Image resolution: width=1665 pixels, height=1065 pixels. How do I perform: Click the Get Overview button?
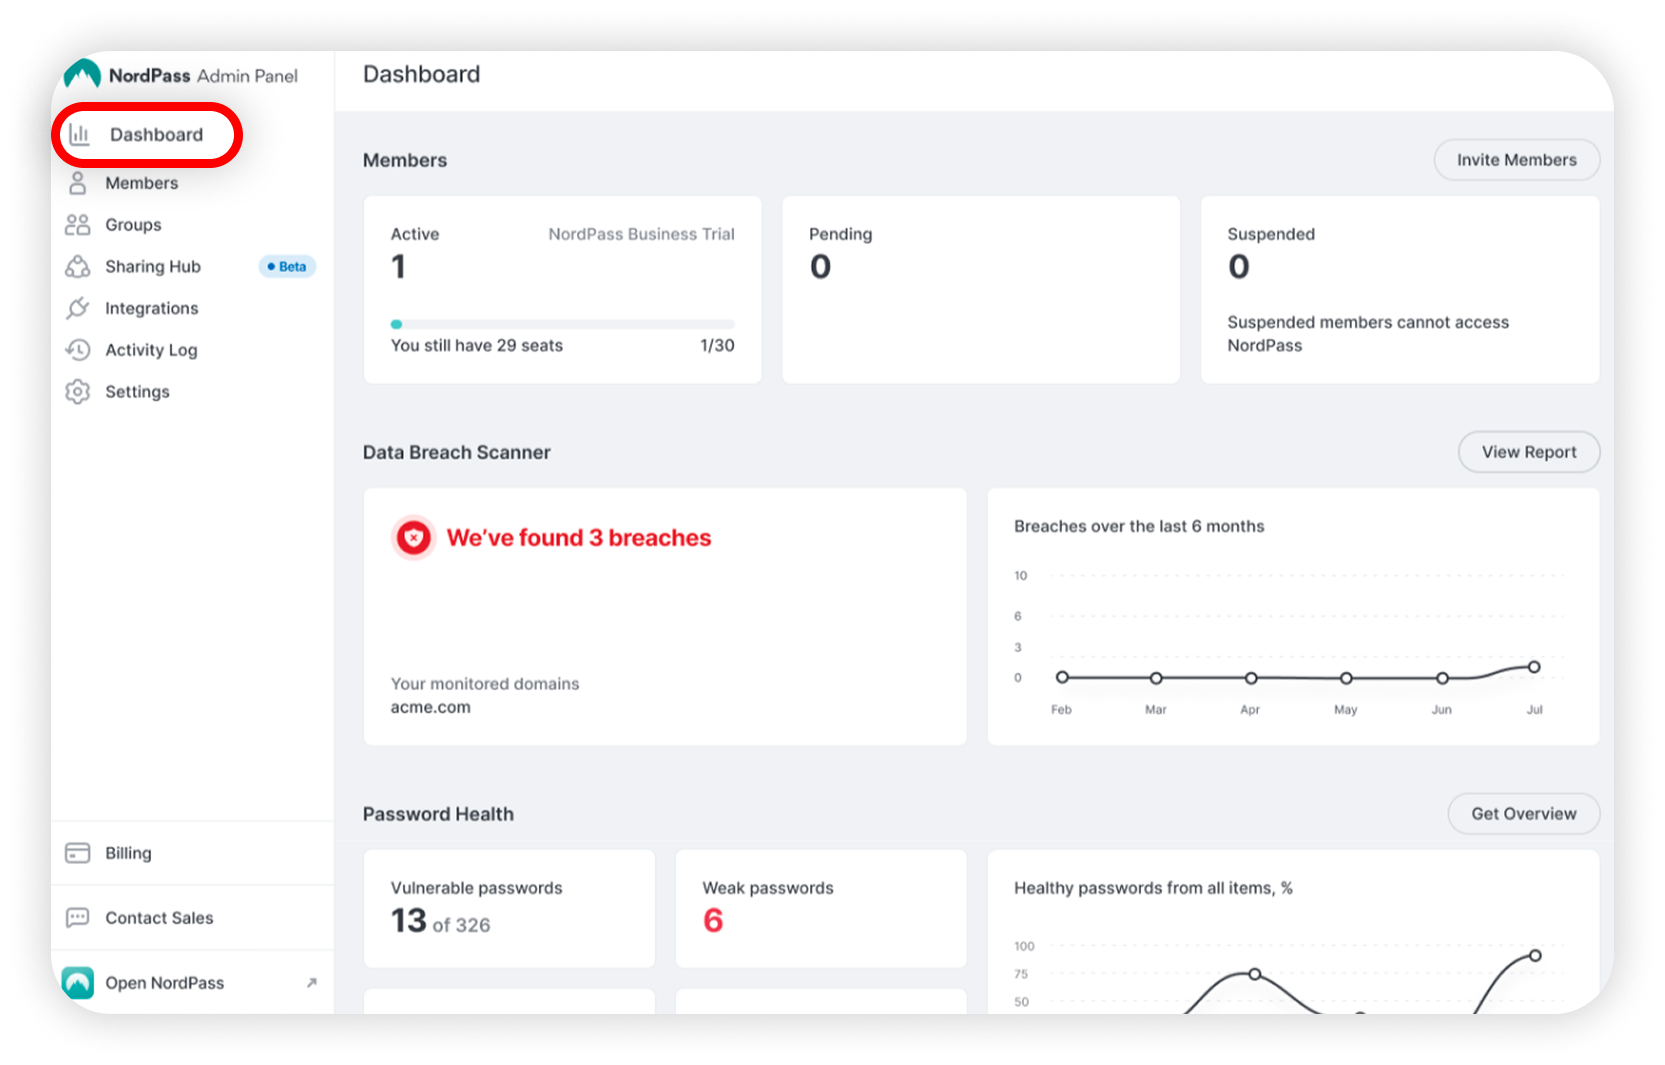(1523, 814)
